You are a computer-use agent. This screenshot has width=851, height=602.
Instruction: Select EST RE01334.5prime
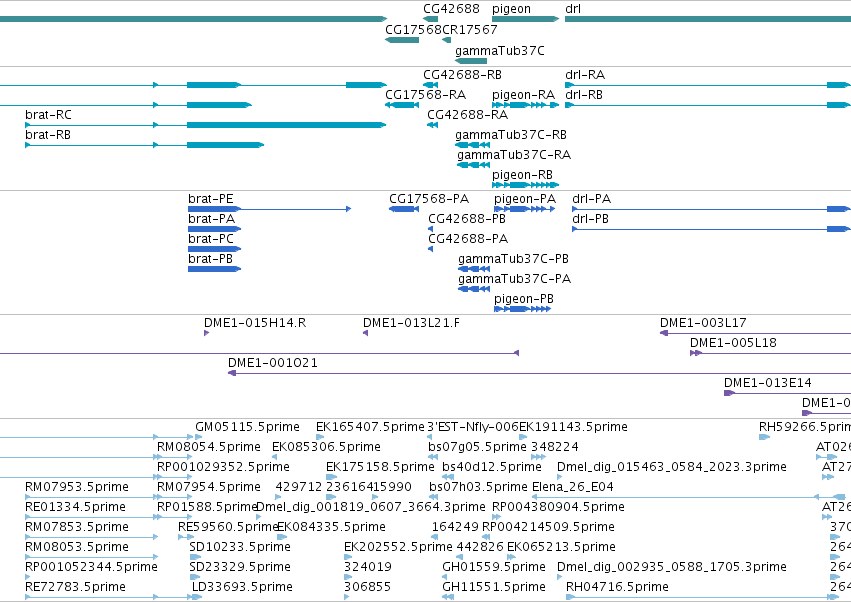[75, 508]
